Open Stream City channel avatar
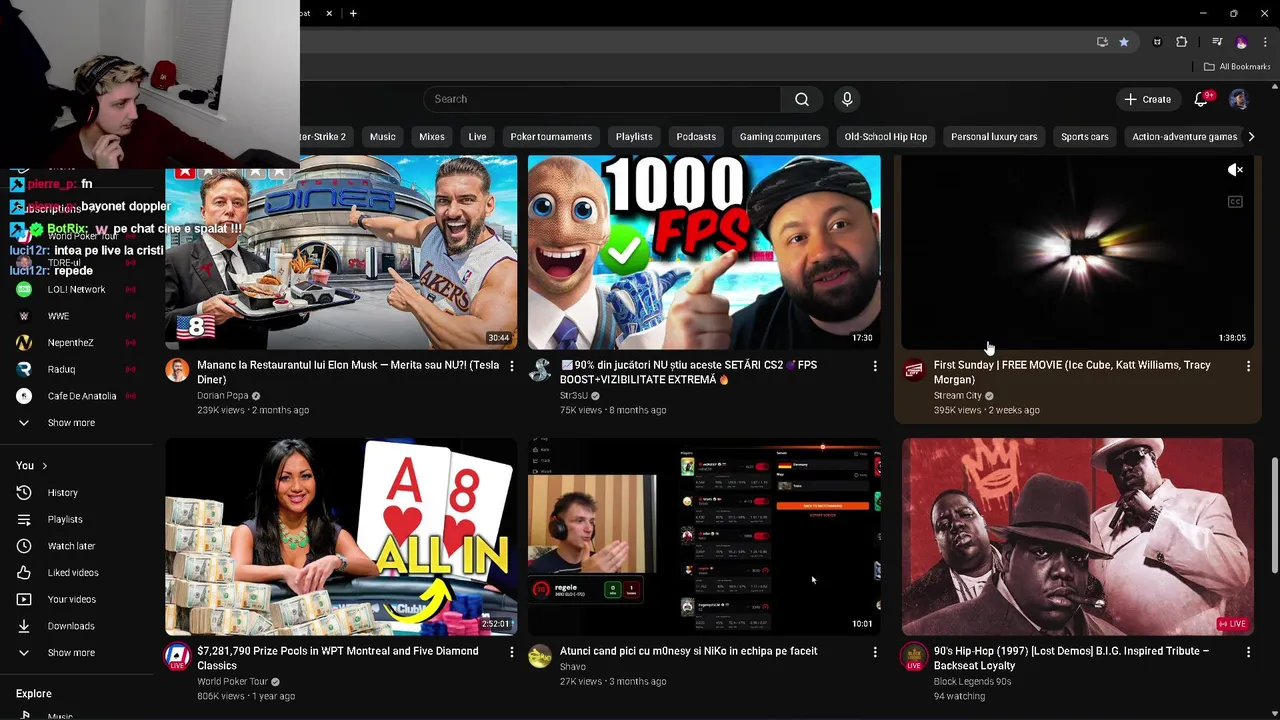 tap(914, 371)
